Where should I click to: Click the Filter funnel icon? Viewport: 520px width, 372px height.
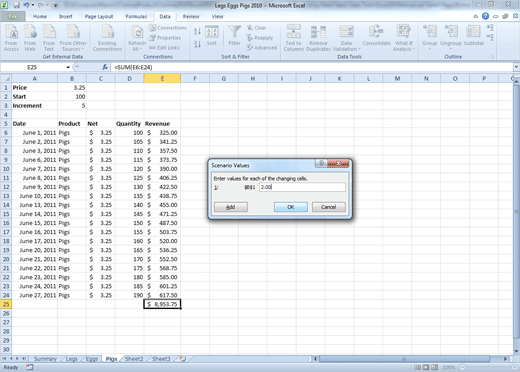(x=234, y=35)
